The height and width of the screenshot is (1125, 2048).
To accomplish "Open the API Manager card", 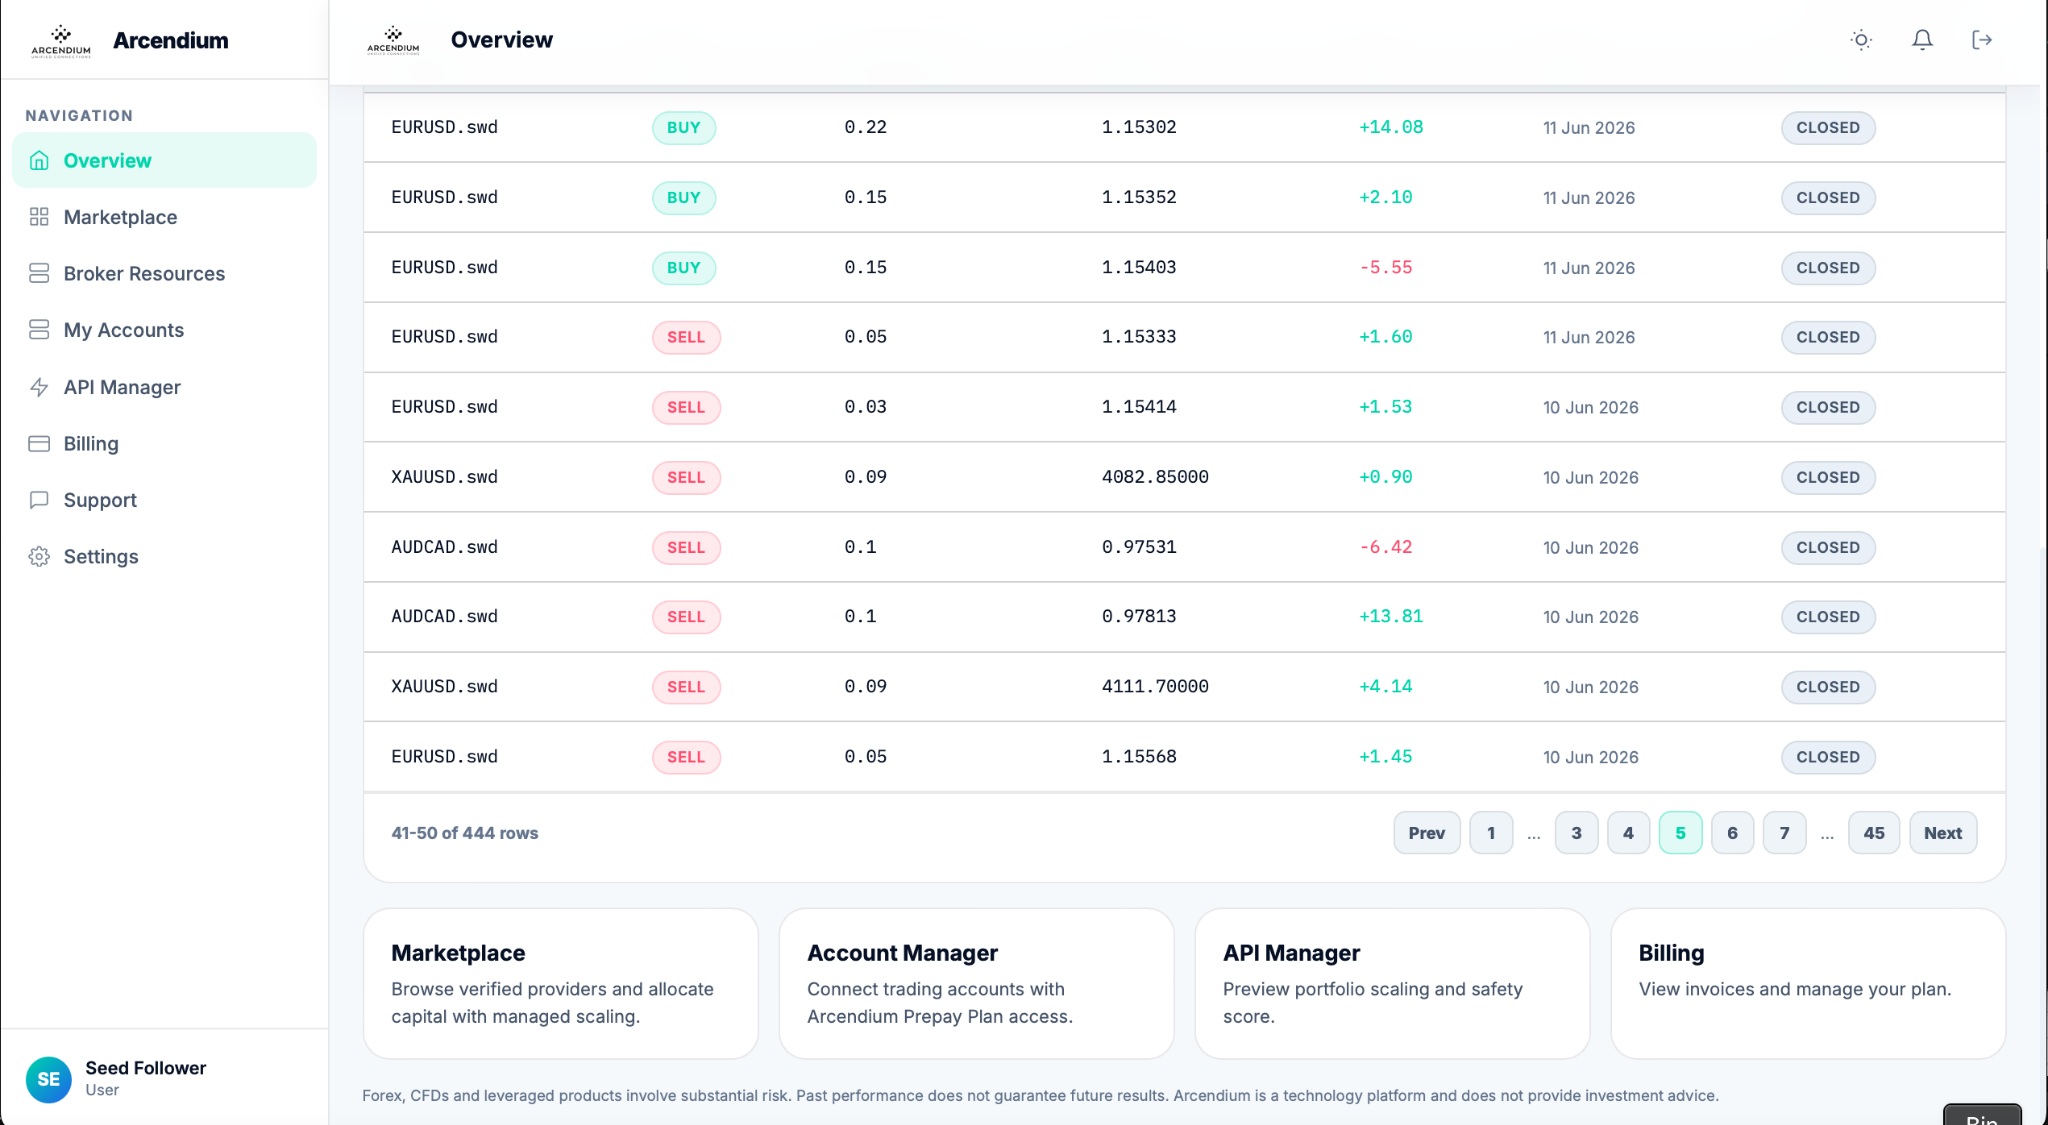I will 1392,983.
